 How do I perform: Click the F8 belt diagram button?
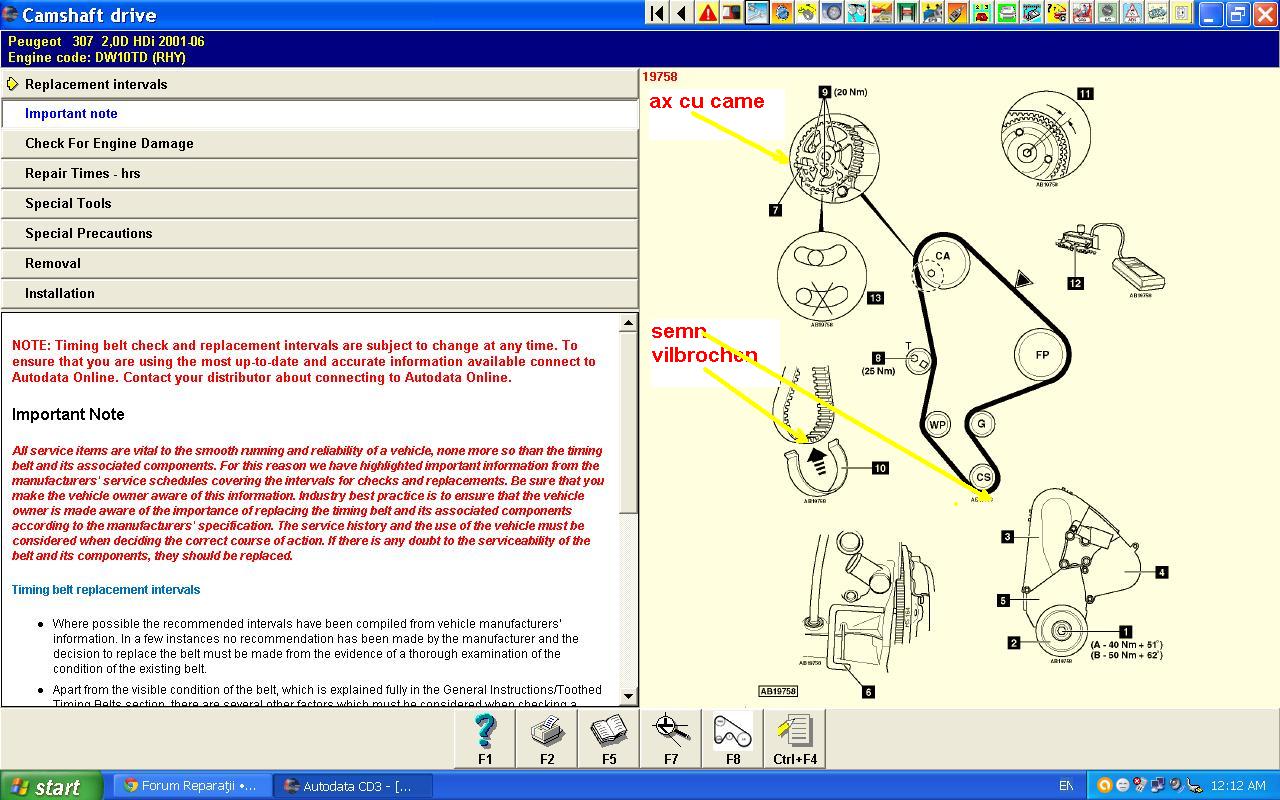click(x=733, y=739)
